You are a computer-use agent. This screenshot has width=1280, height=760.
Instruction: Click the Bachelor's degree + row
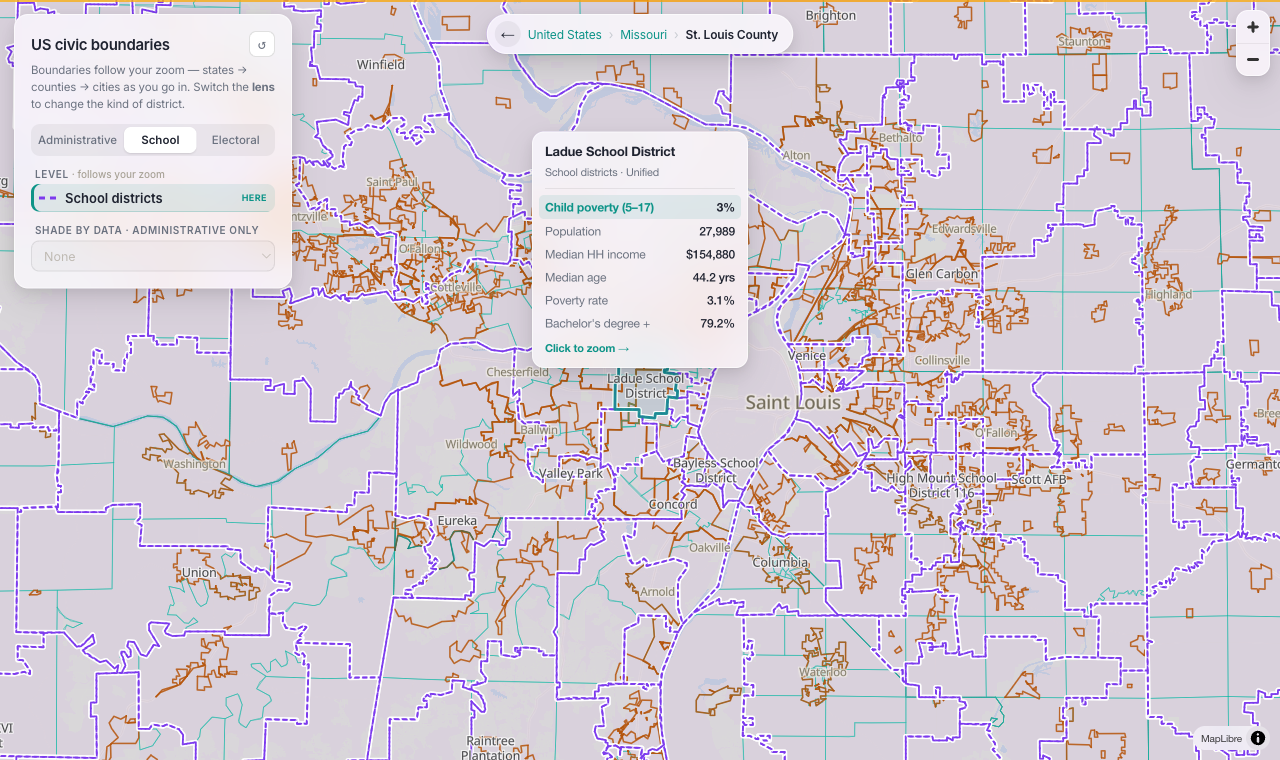pos(640,323)
